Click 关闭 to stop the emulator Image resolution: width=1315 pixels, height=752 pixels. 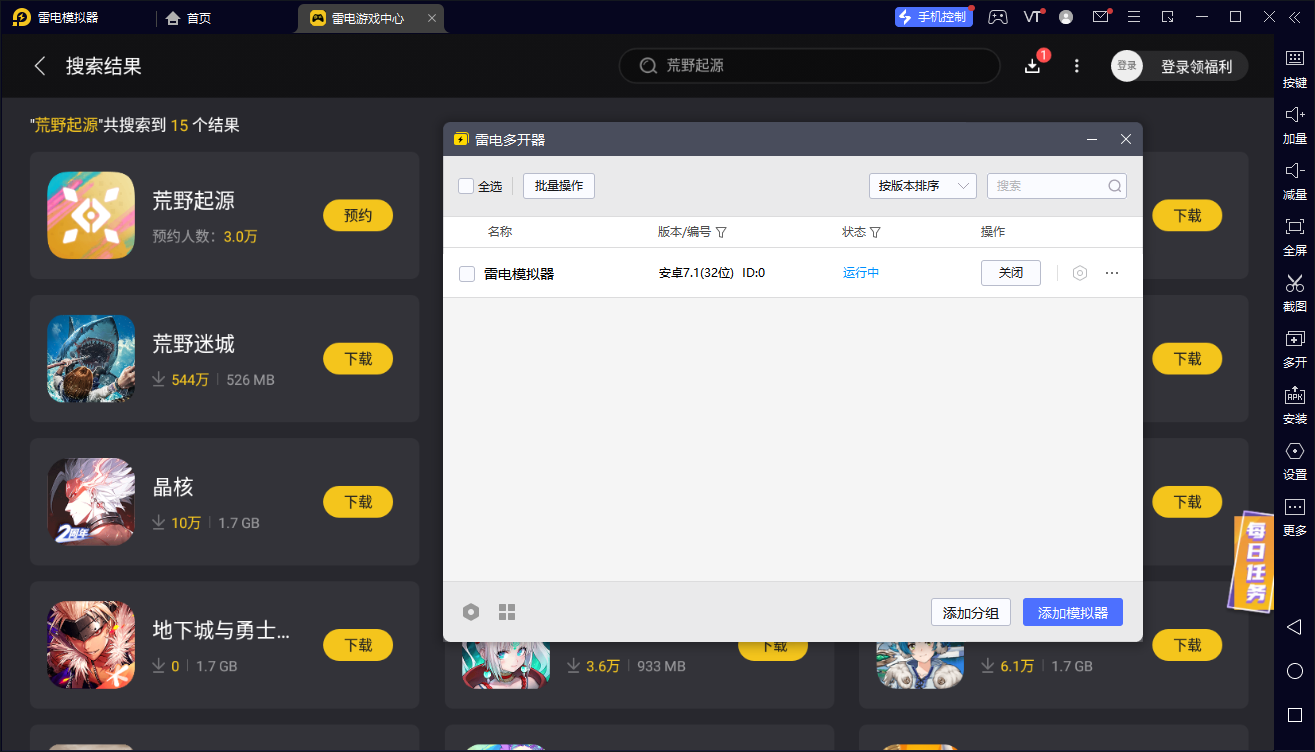pyautogui.click(x=1011, y=273)
